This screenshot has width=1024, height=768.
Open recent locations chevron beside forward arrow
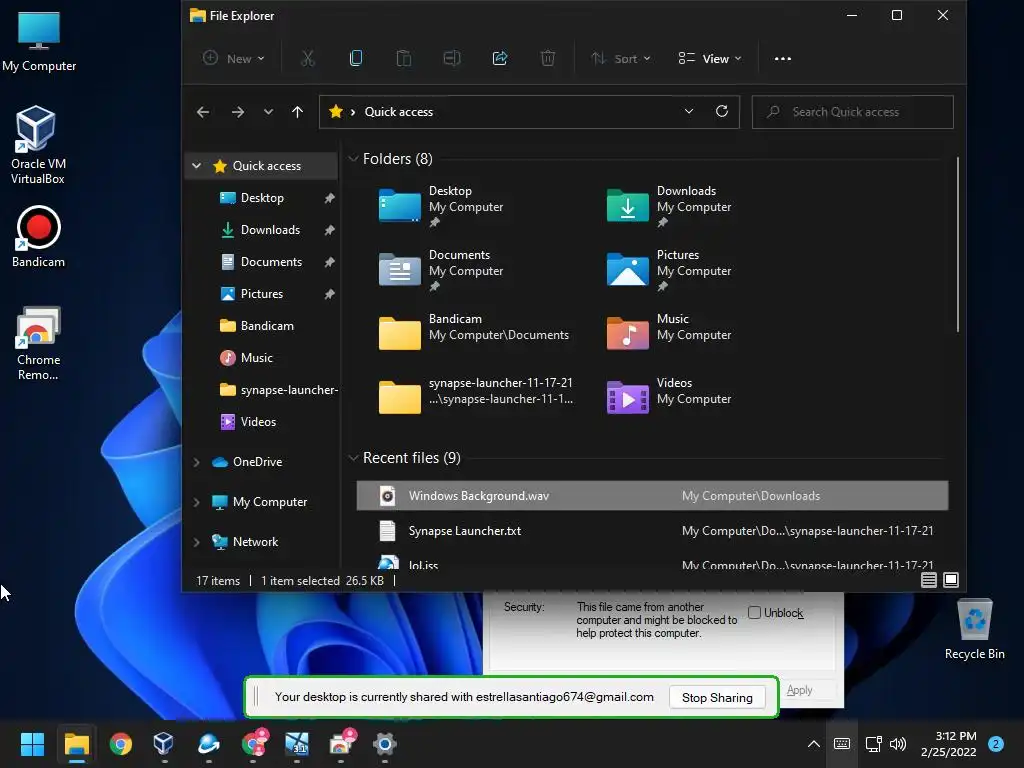(268, 112)
